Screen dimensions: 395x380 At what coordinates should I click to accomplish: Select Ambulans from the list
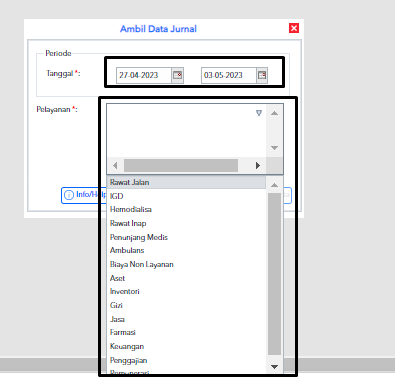pos(186,250)
